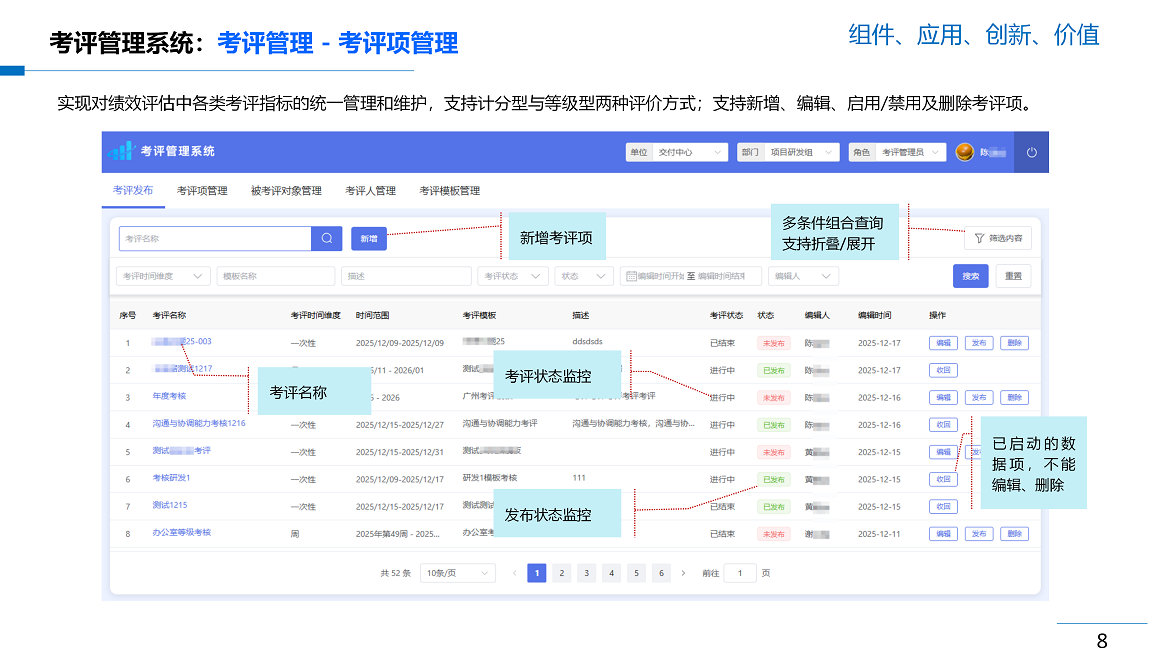Click the 考评名称 search input field

pyautogui.click(x=215, y=239)
